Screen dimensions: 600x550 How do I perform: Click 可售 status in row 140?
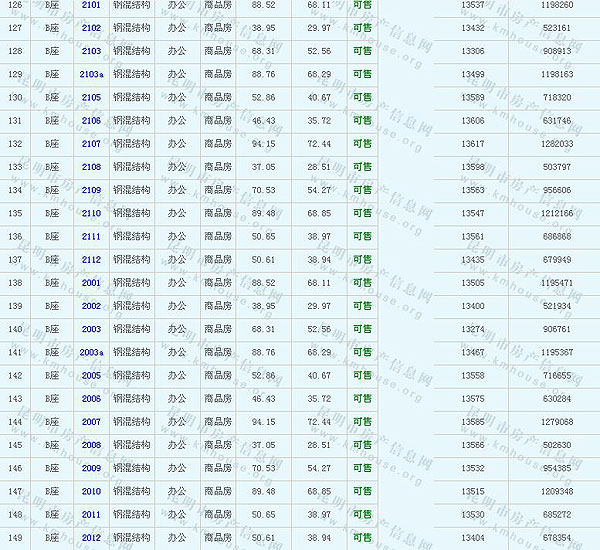tap(362, 329)
